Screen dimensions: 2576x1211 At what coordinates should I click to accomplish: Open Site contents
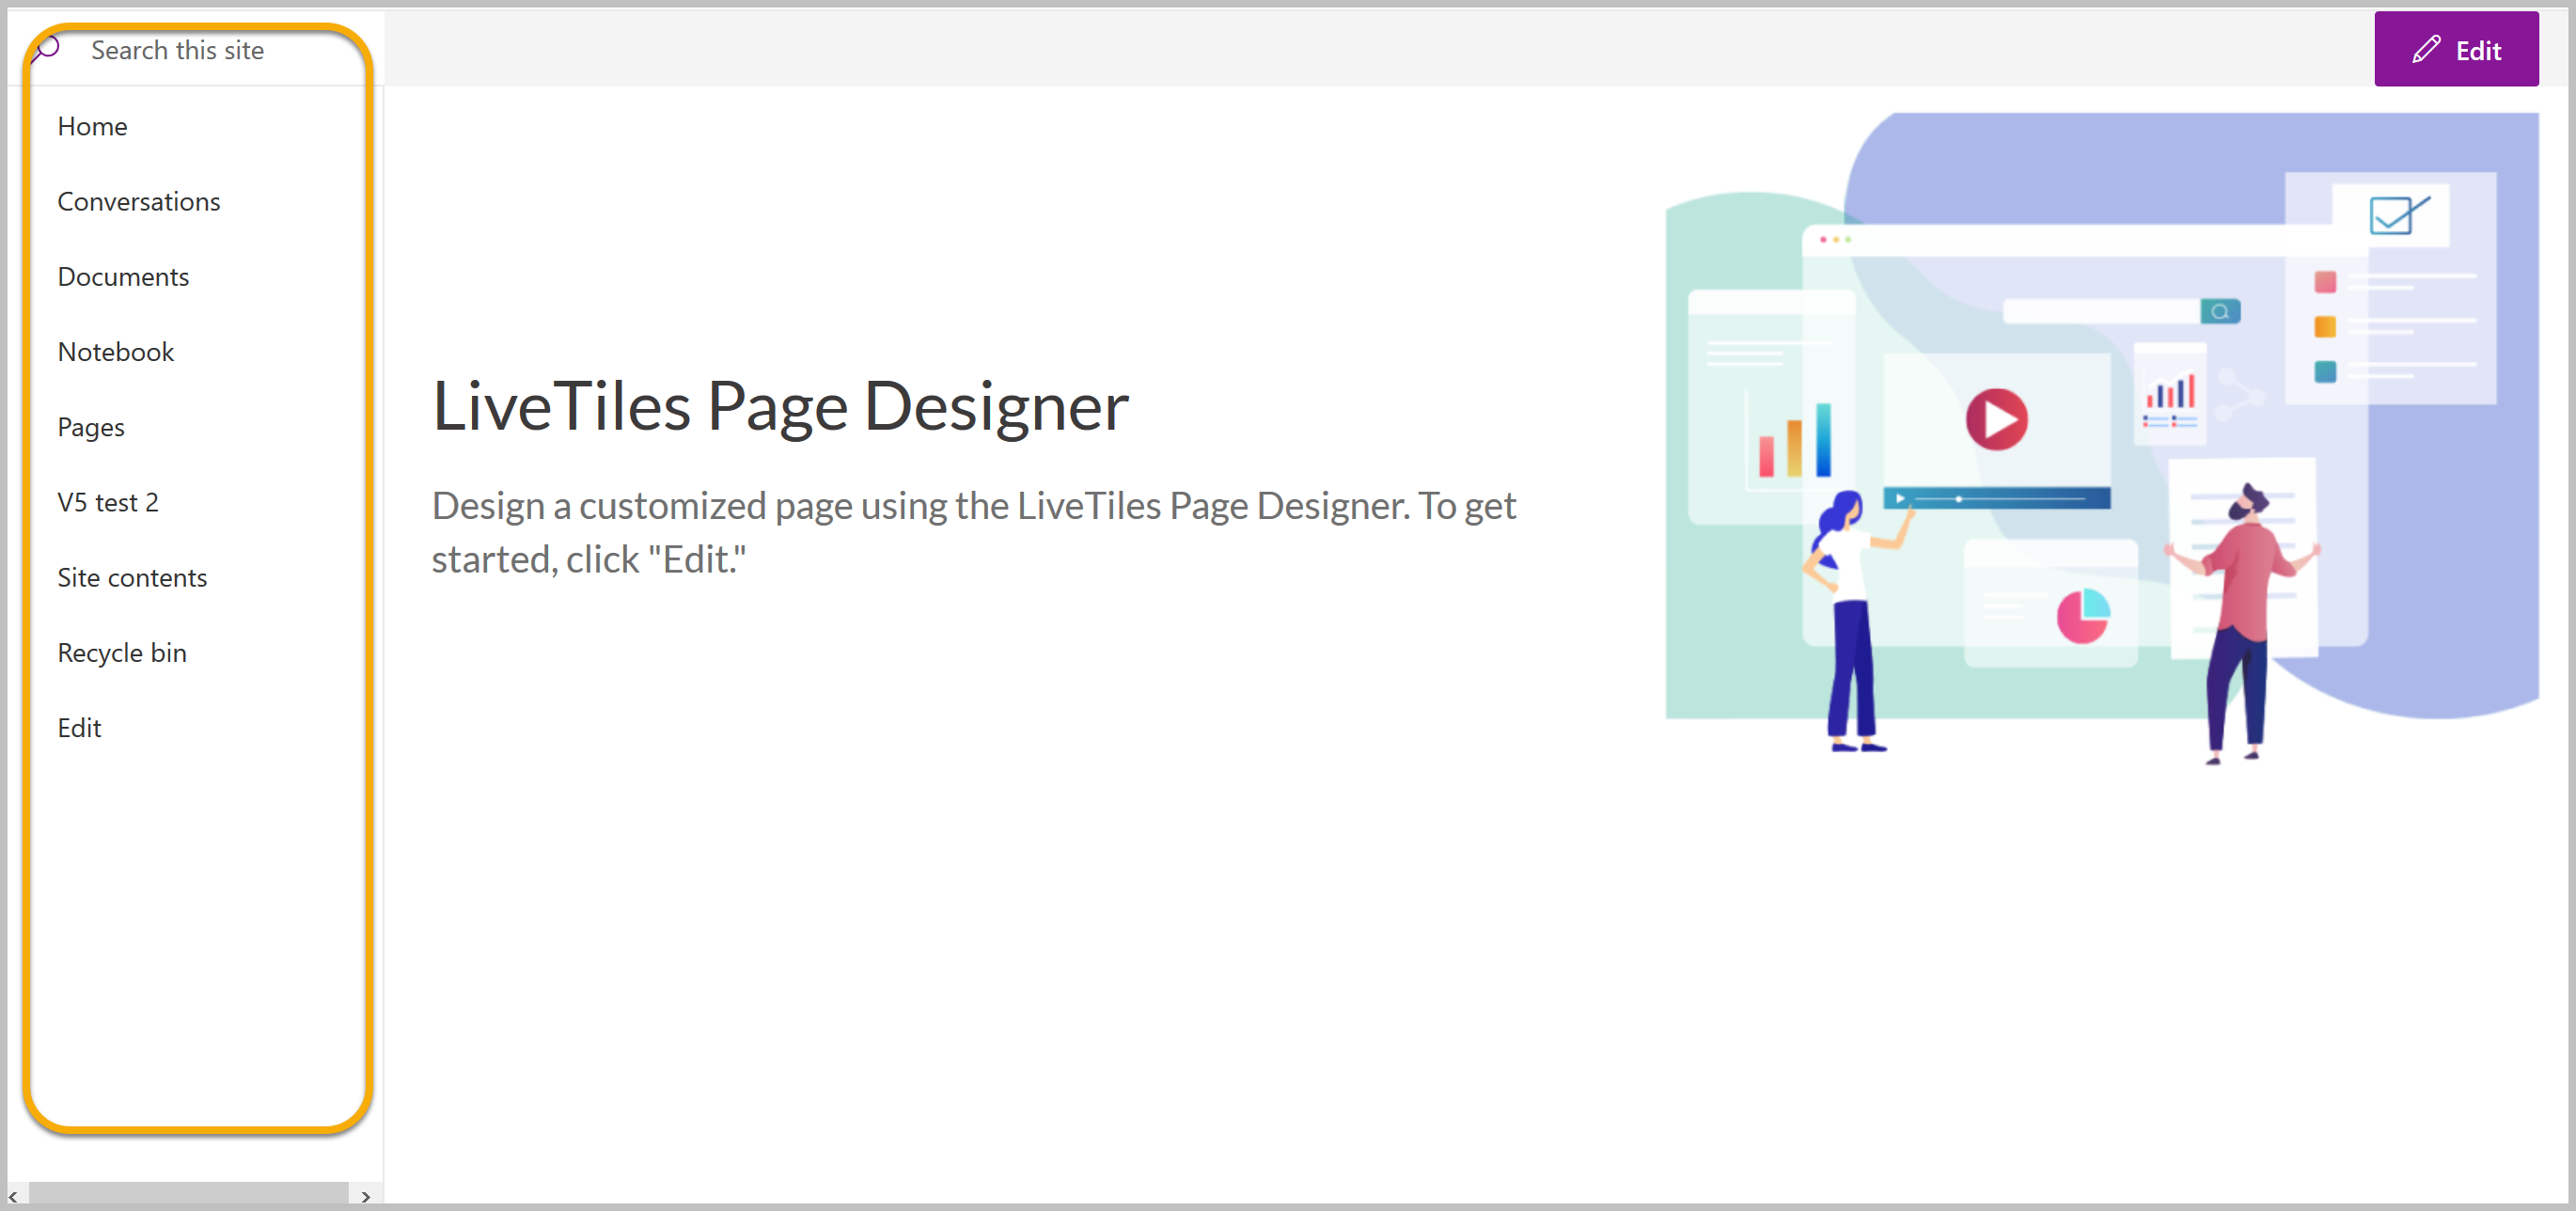(131, 577)
